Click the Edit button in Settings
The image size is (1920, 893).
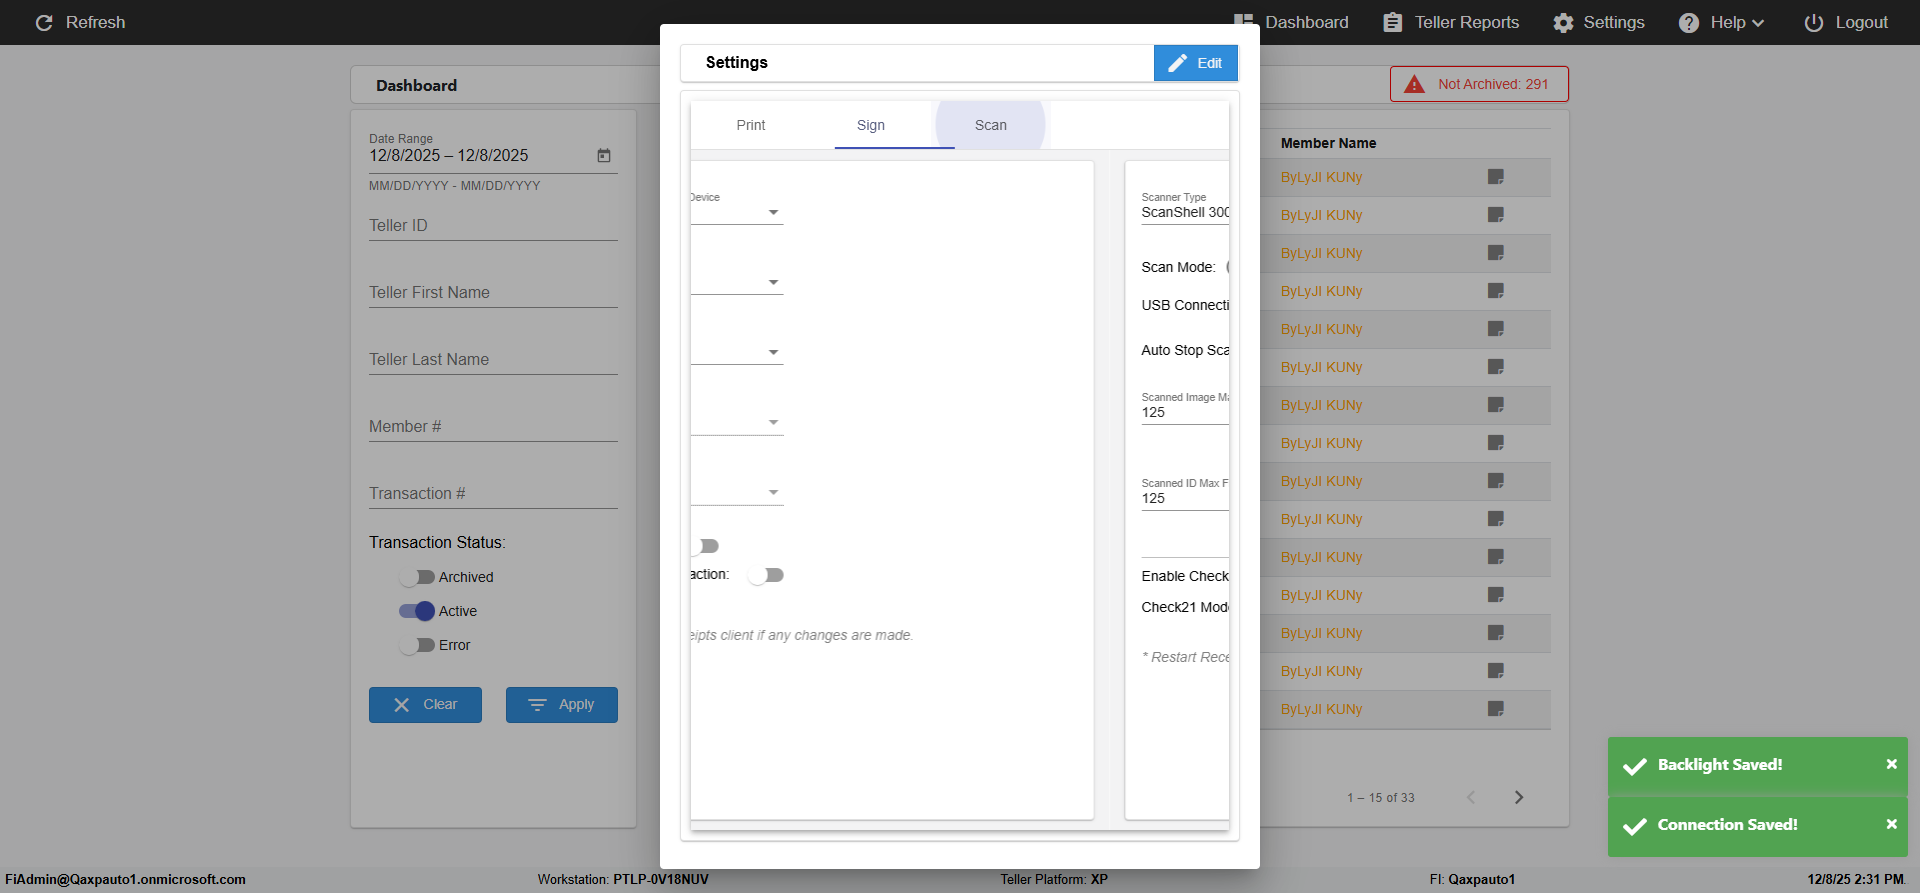click(x=1196, y=63)
